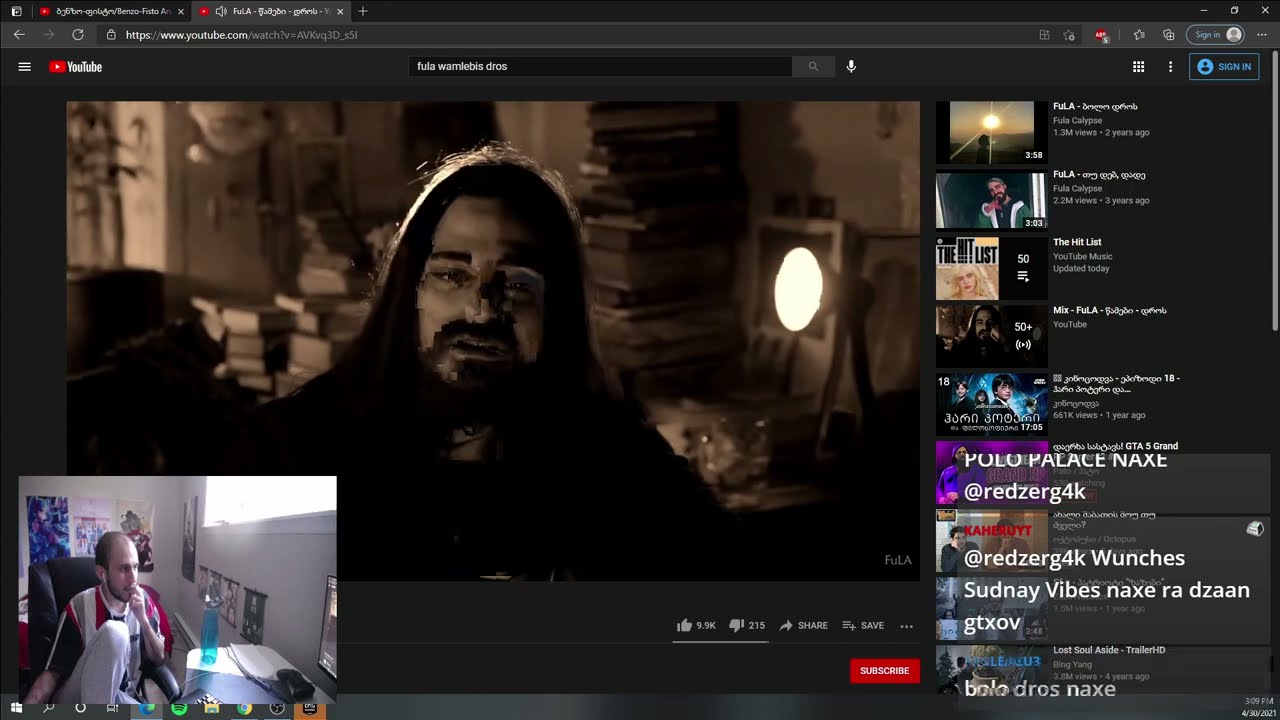This screenshot has width=1280, height=720.
Task: Open browser Collections icon
Action: (x=1167, y=35)
